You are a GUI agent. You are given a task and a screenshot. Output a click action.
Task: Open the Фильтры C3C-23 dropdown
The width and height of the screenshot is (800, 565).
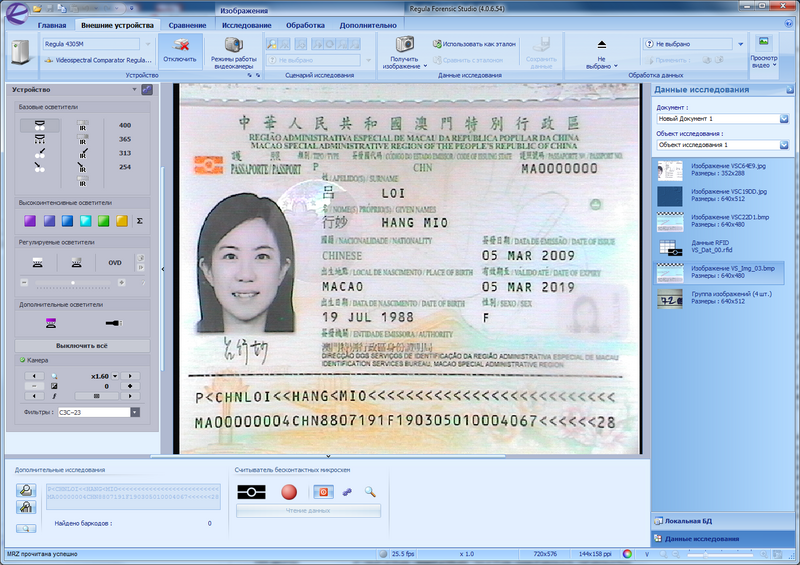[x=135, y=411]
